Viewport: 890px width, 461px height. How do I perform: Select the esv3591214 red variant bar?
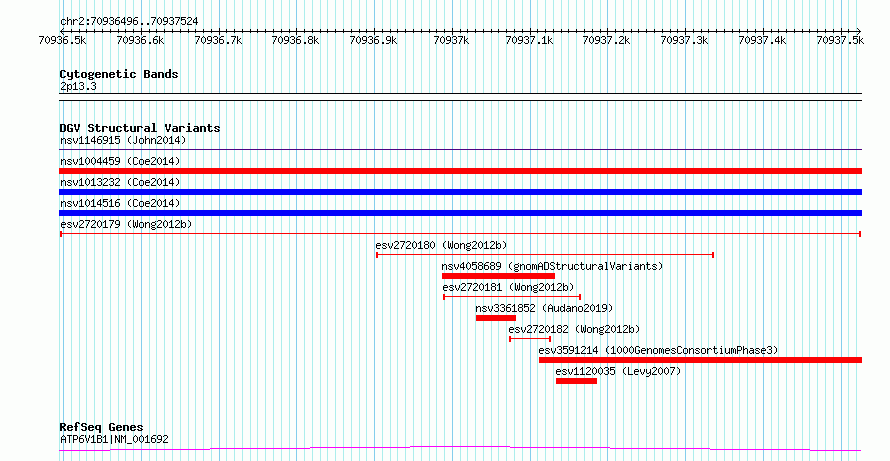click(700, 360)
